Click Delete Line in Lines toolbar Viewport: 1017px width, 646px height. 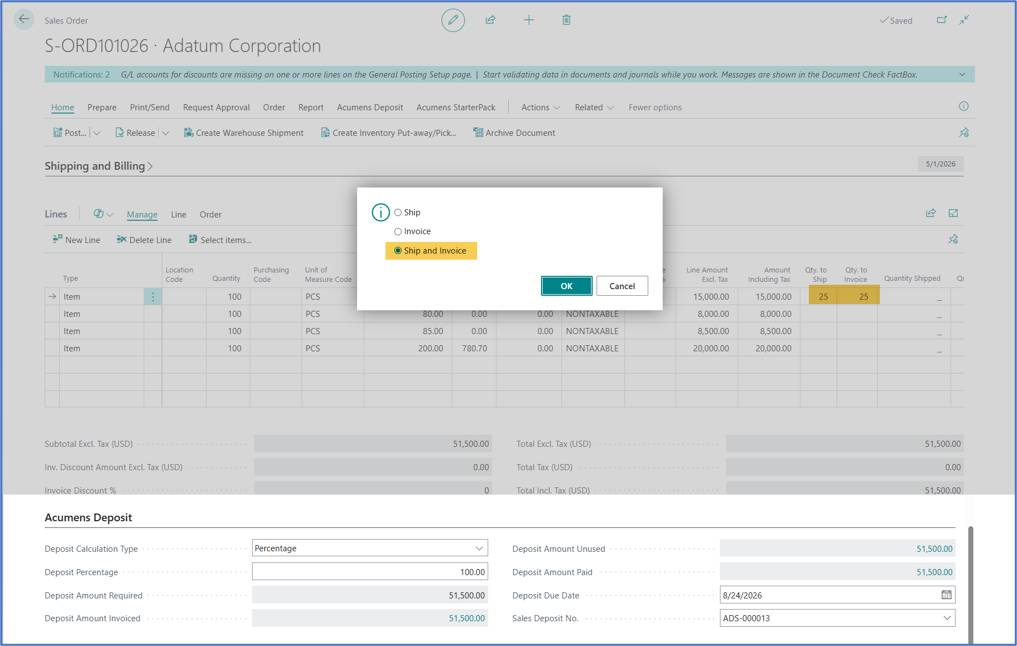click(144, 239)
